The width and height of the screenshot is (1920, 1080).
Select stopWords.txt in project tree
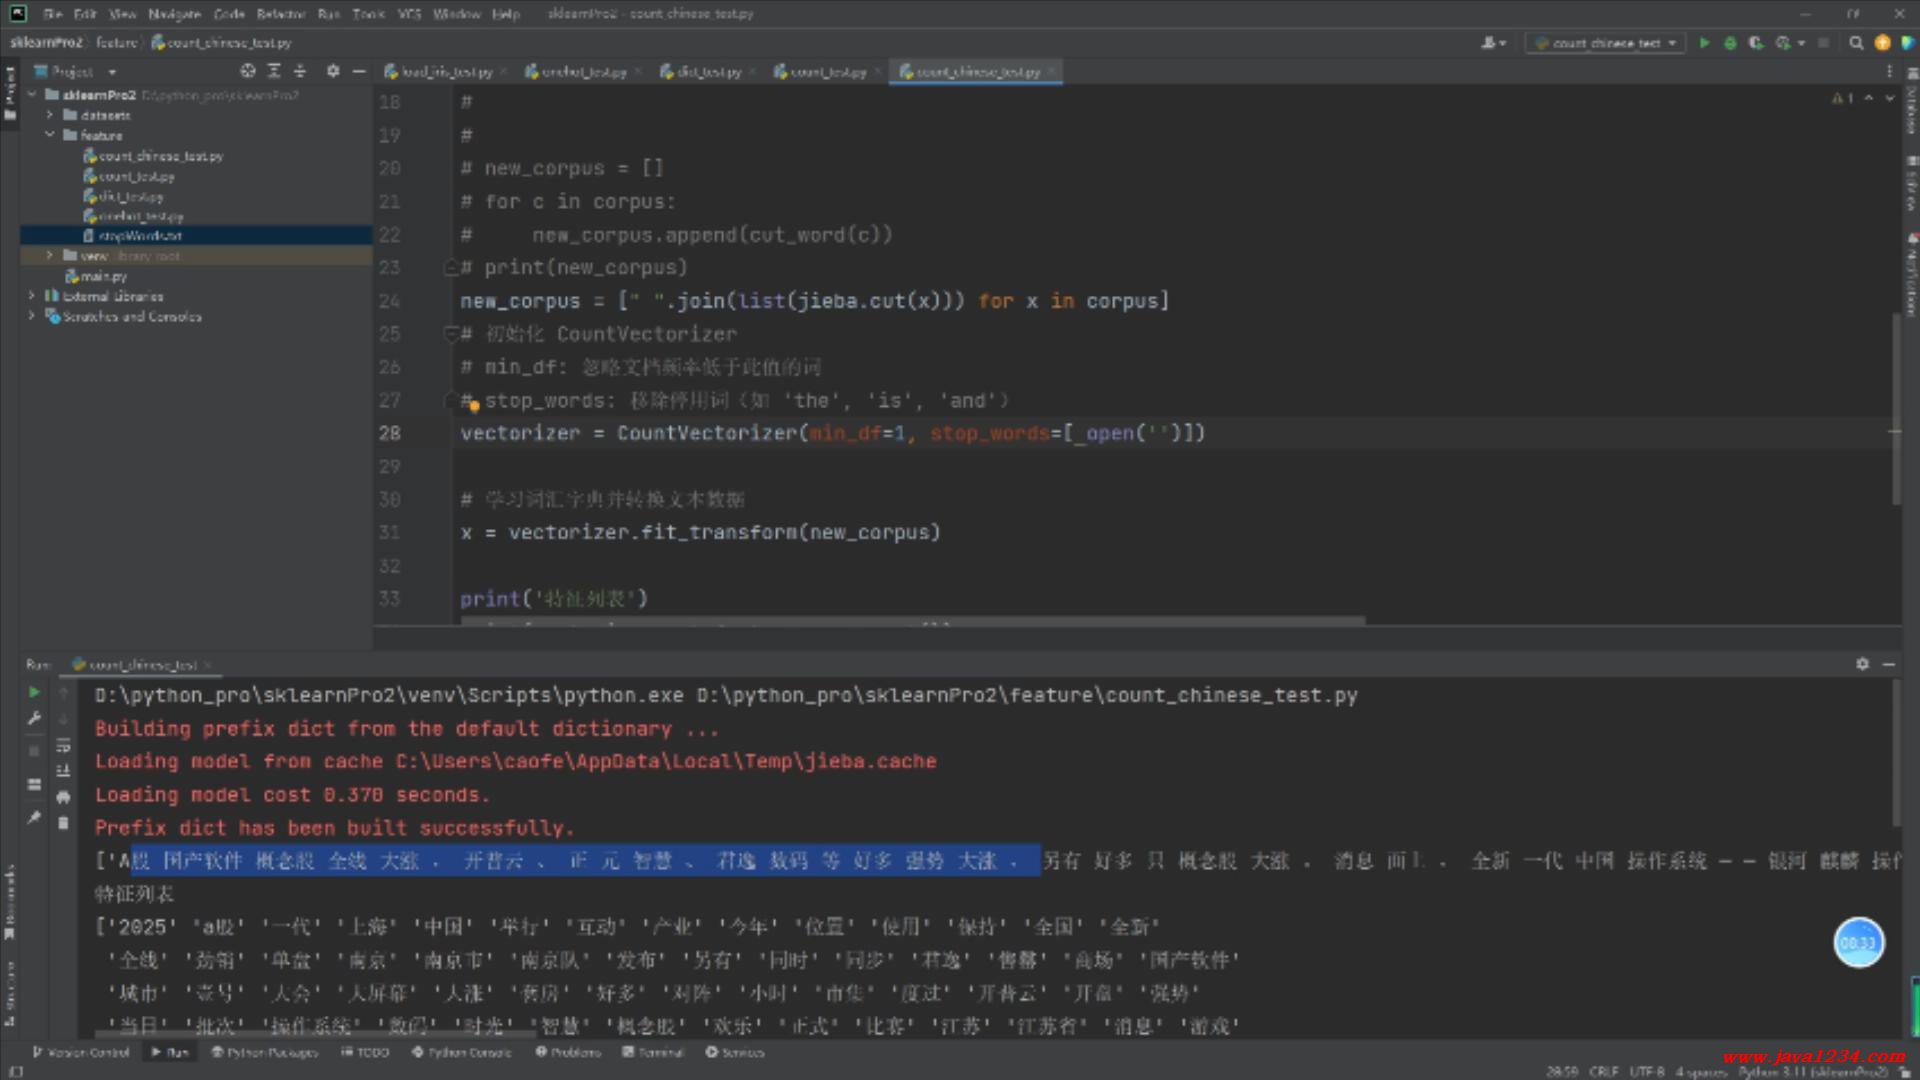click(x=139, y=236)
